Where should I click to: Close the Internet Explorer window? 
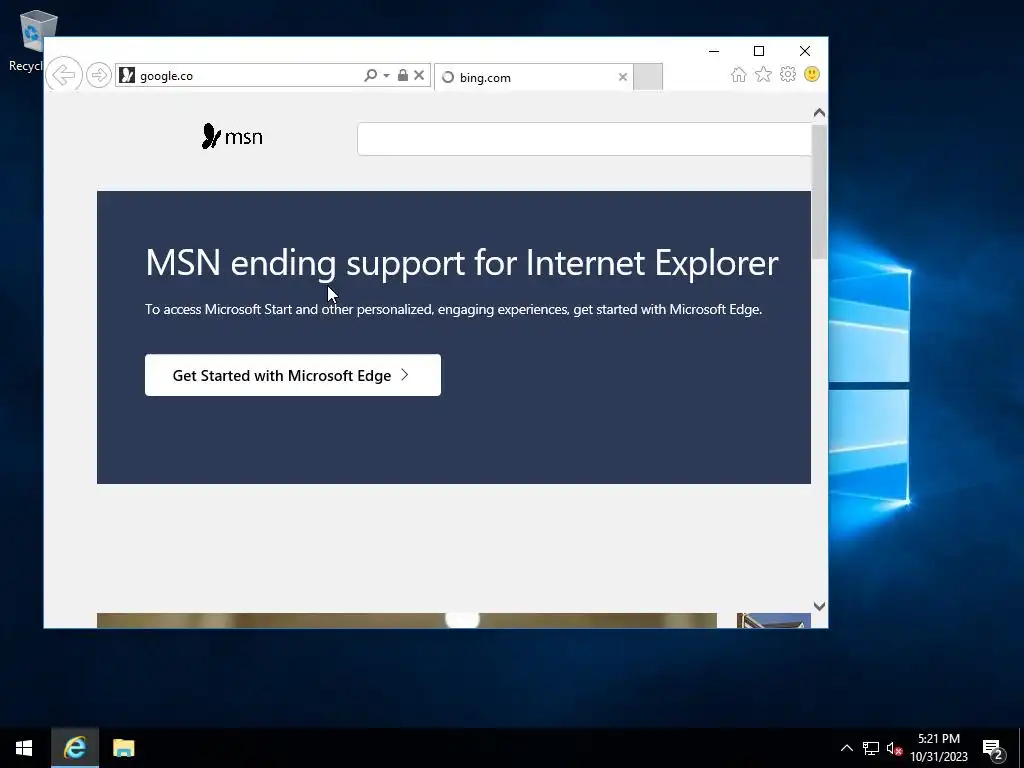coord(805,51)
